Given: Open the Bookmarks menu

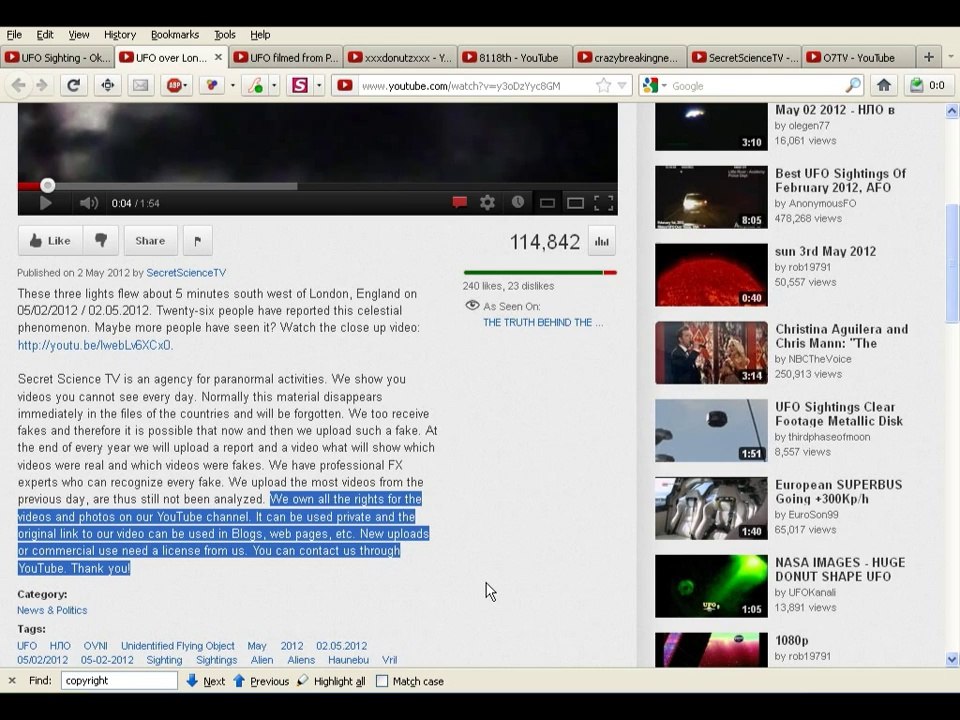Looking at the screenshot, I should (x=174, y=35).
